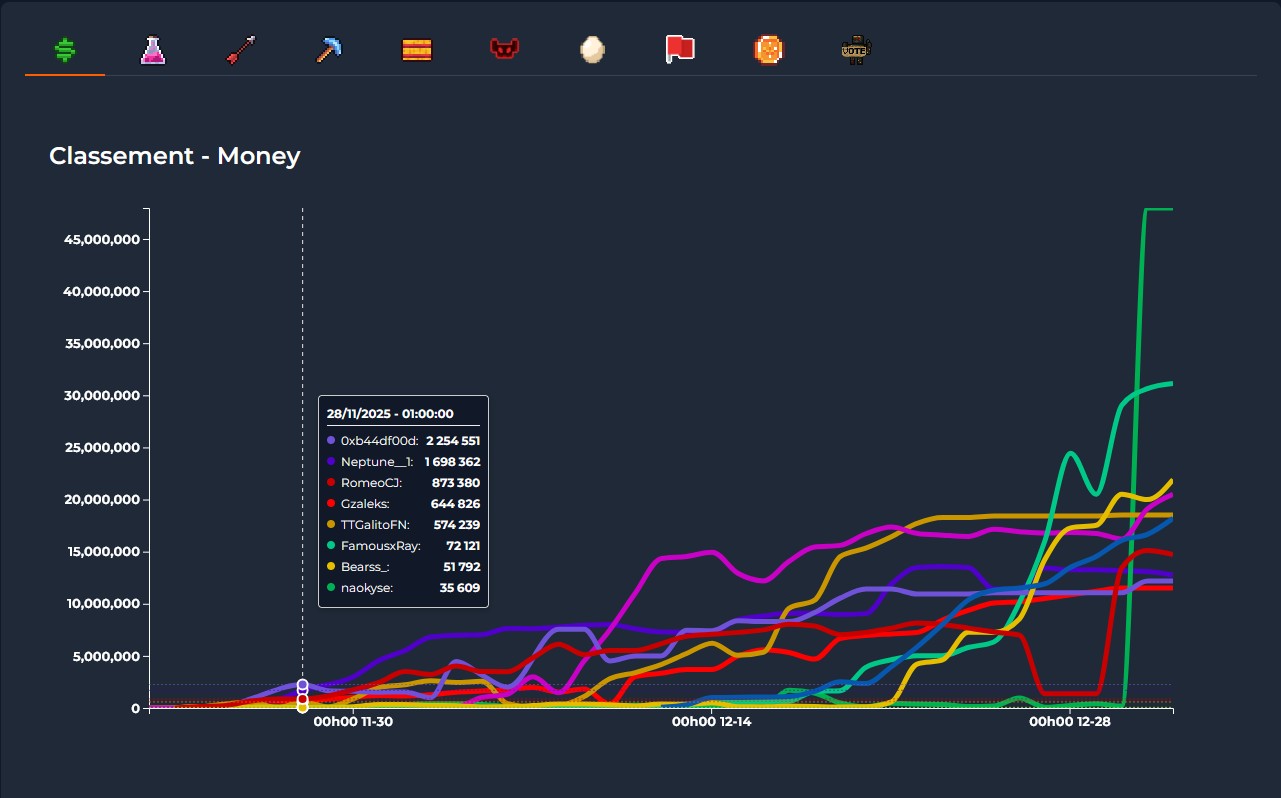This screenshot has width=1281, height=798.
Task: Select the orange coin ranking tab
Action: click(768, 50)
